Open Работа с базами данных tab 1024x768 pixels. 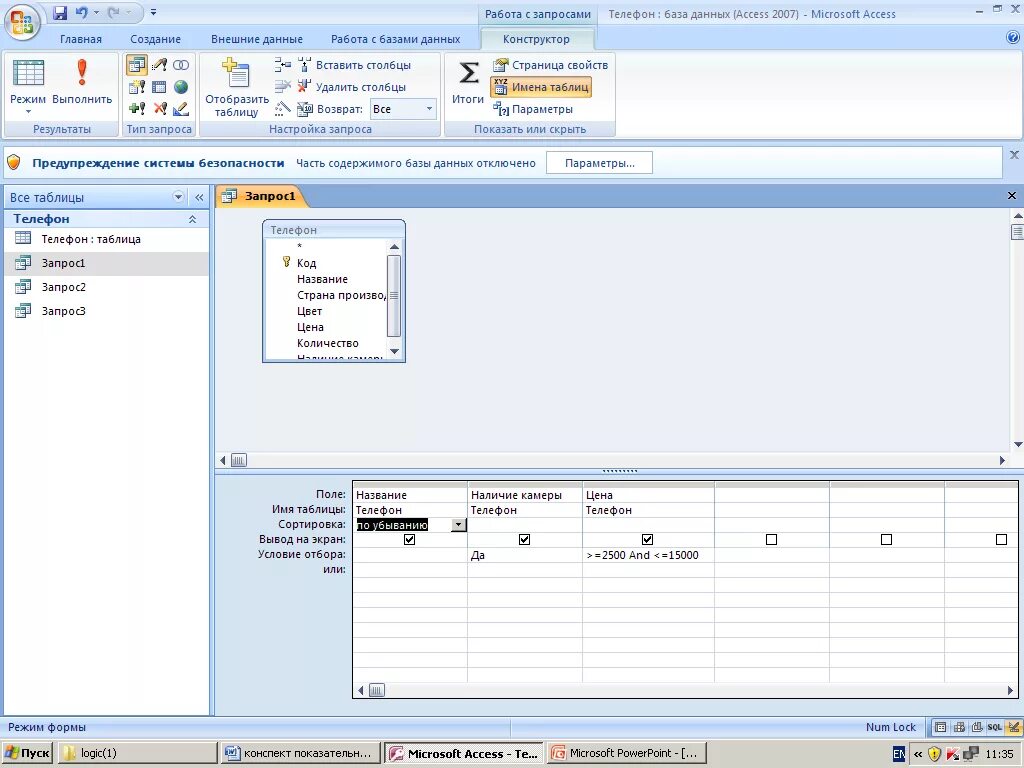pyautogui.click(x=396, y=39)
